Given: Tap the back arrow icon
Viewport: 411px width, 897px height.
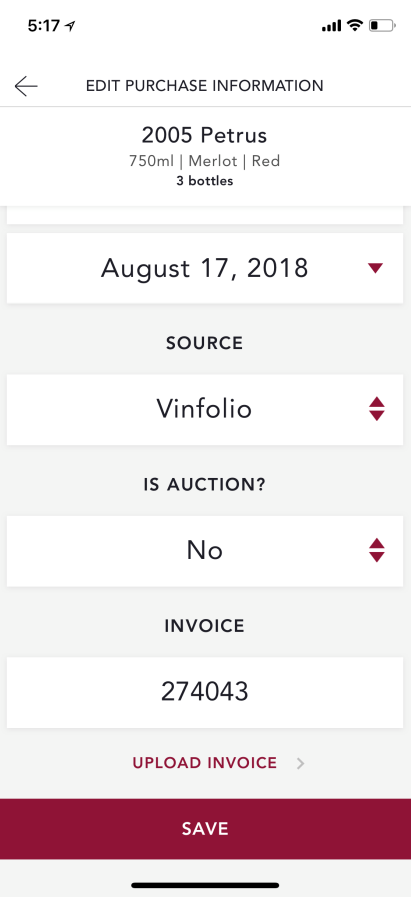Looking at the screenshot, I should tap(26, 86).
